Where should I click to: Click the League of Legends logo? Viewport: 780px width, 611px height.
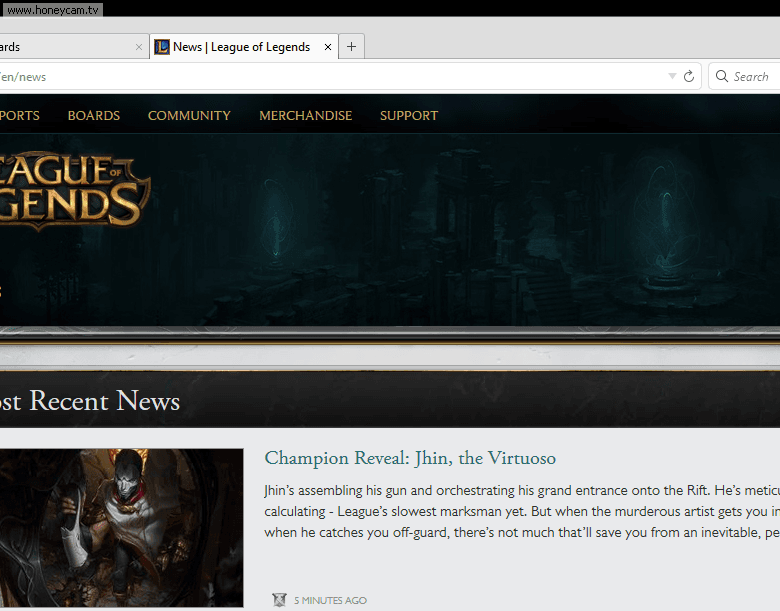75,190
